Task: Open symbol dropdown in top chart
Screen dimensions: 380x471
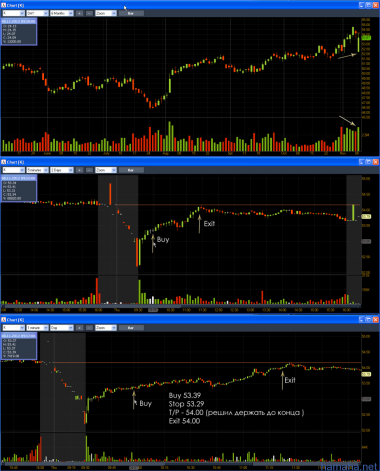Action: 14,13
